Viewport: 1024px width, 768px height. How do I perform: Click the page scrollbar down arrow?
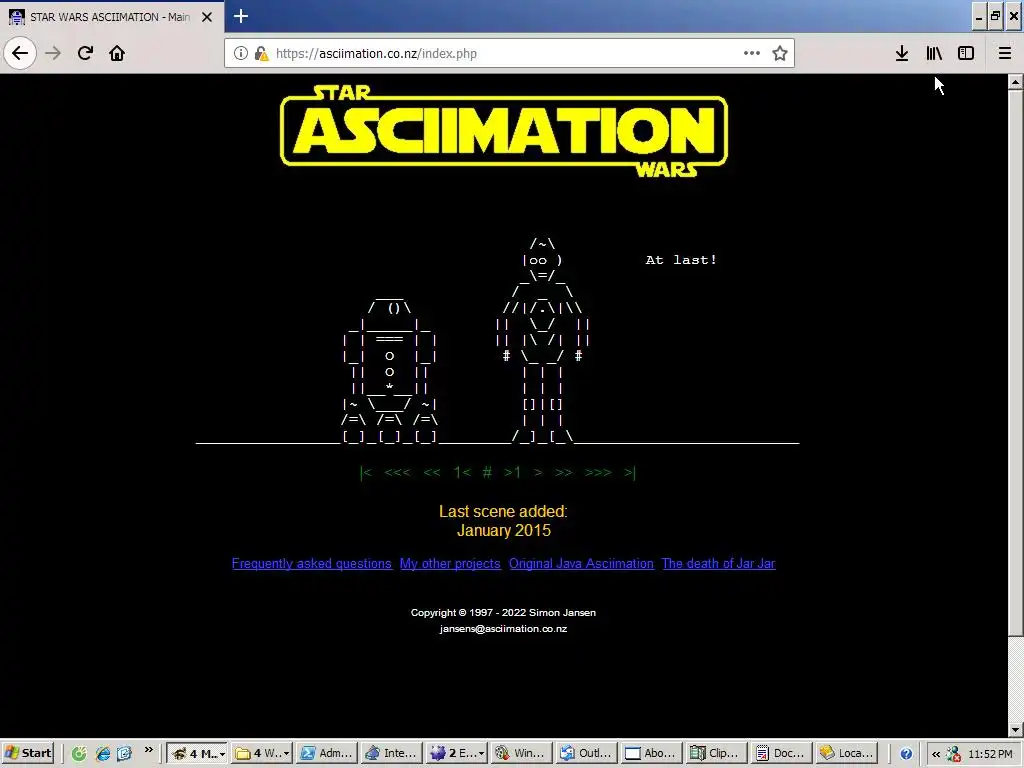(x=1016, y=729)
